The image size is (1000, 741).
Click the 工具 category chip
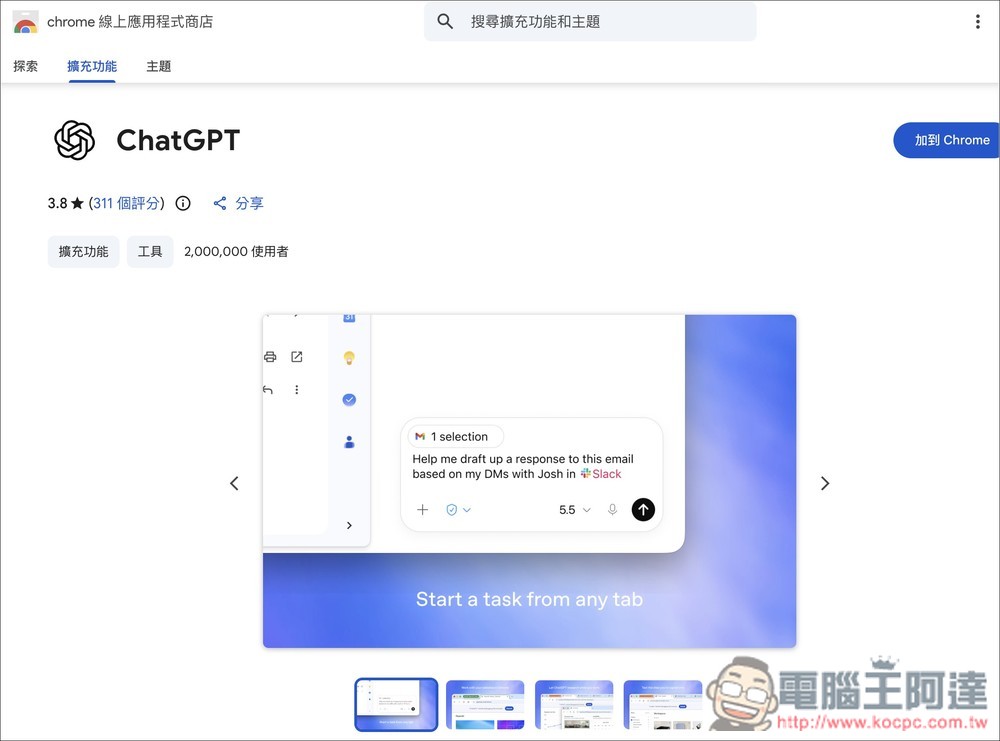tap(150, 252)
